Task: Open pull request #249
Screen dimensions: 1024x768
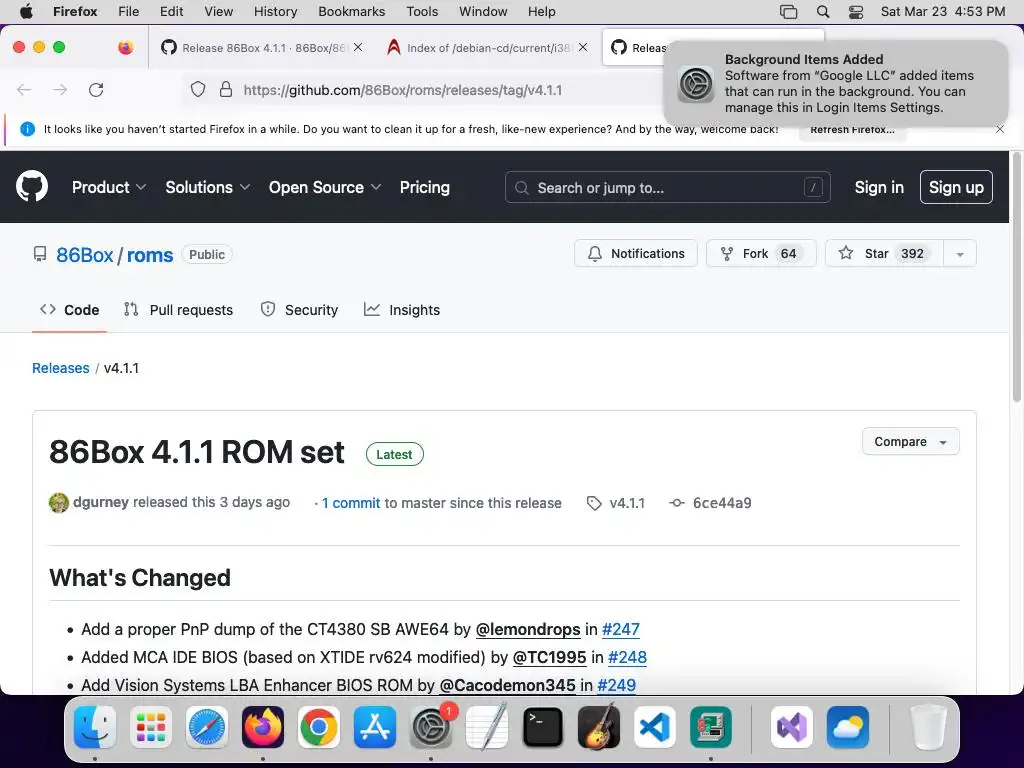Action: 616,685
